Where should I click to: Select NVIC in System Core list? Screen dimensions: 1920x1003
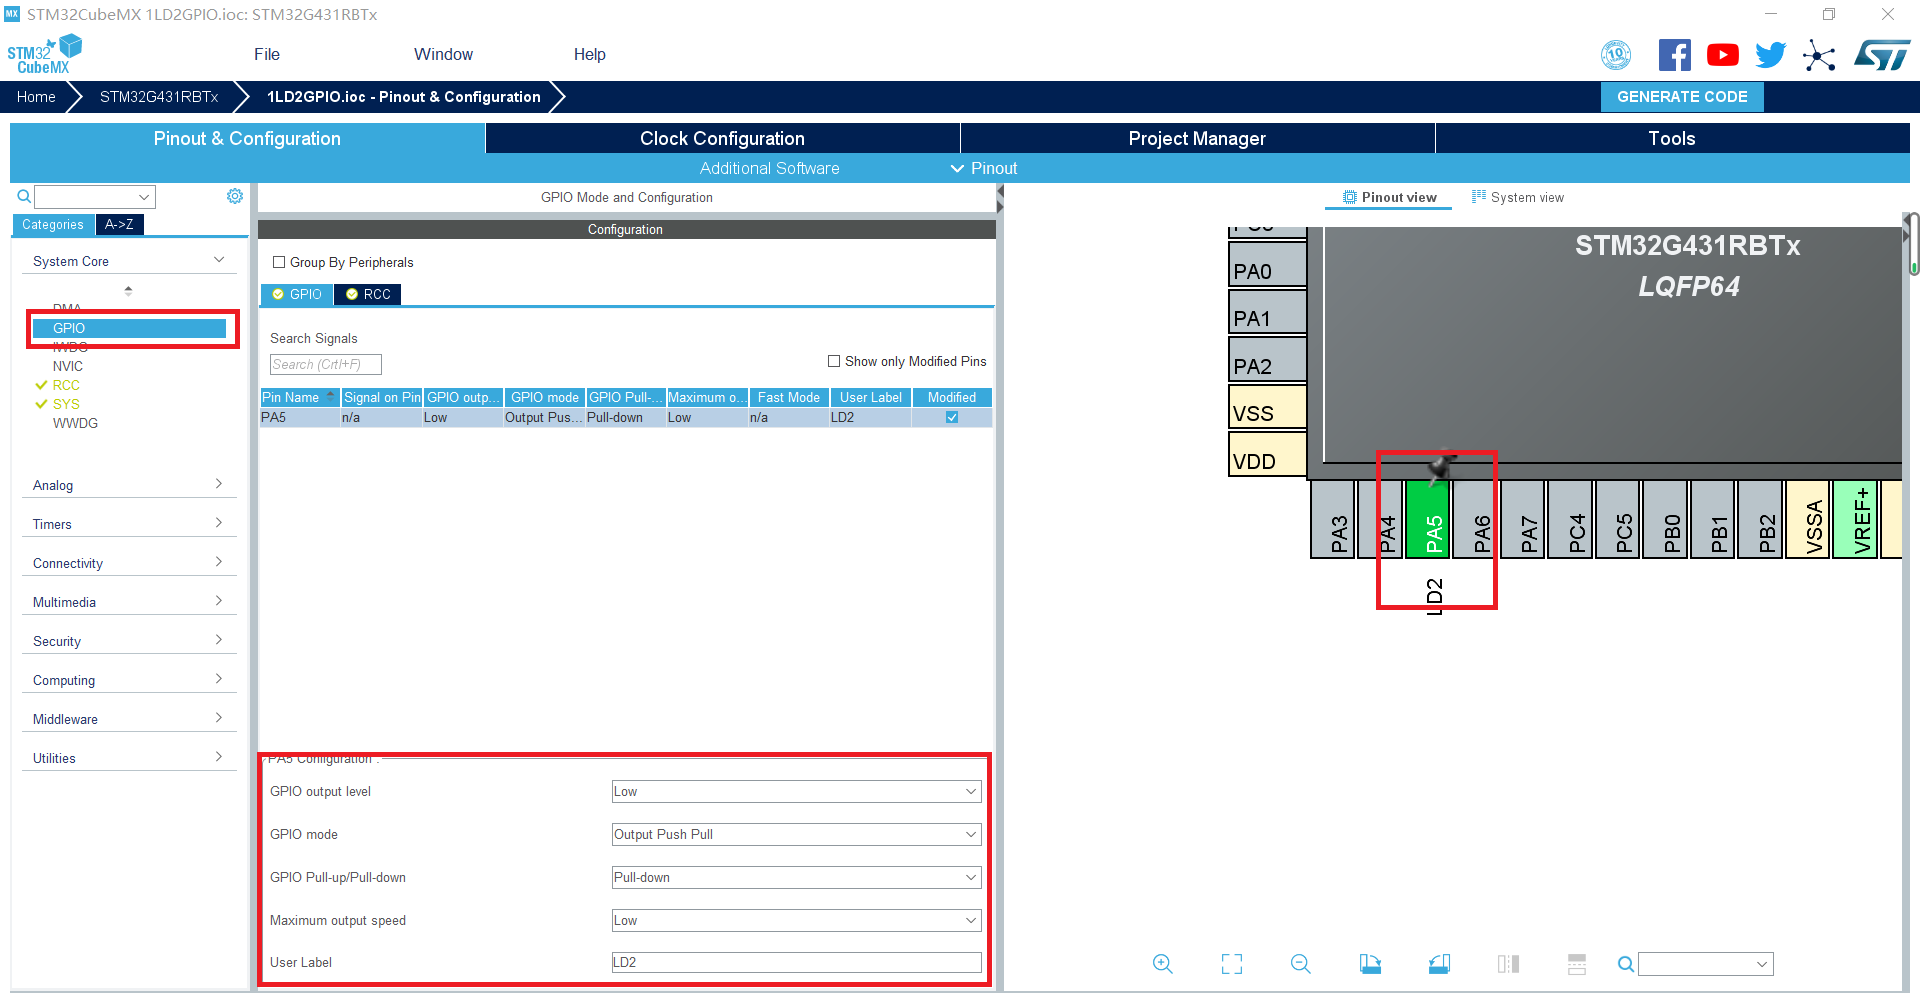[x=68, y=366]
